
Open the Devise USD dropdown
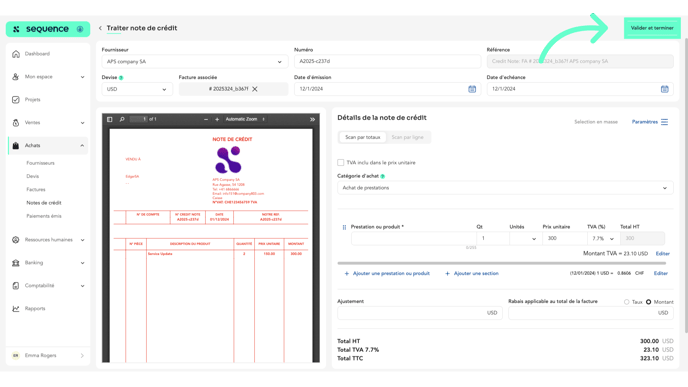coord(137,89)
